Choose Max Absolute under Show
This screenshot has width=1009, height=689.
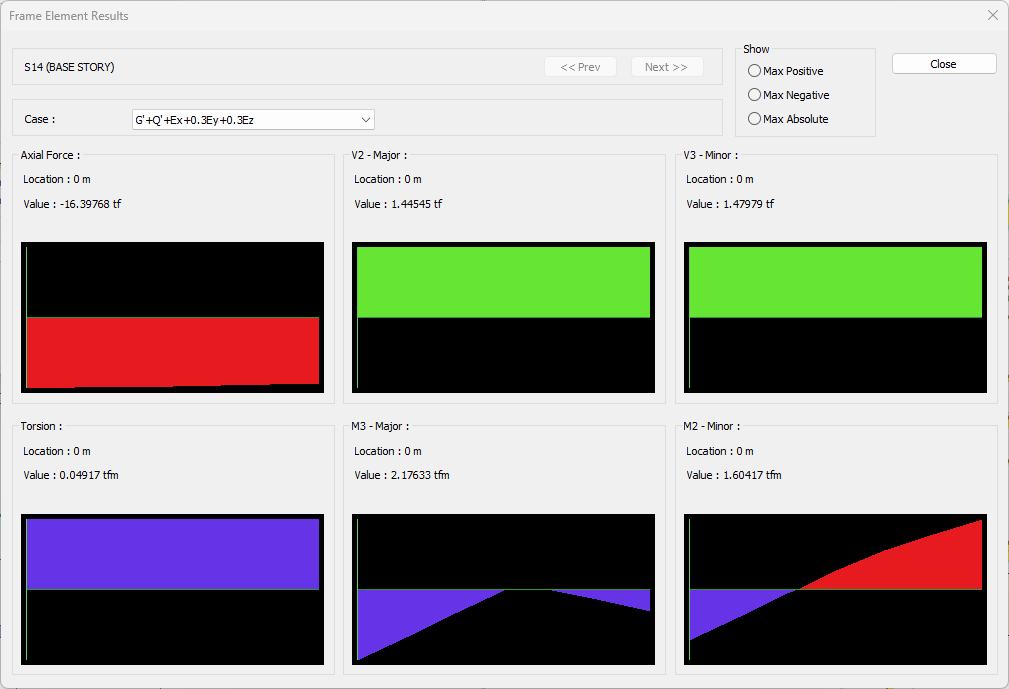(755, 119)
